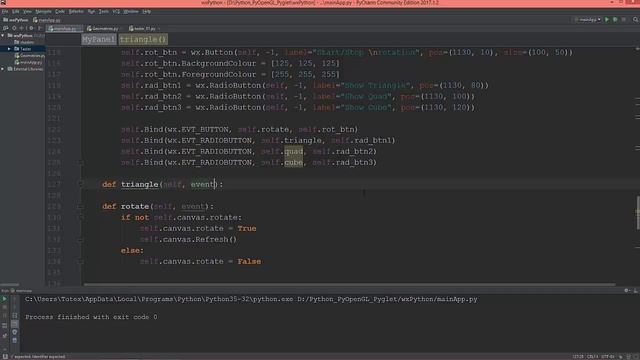Click mainApp.py in the navigation bar
The width and height of the screenshot is (640, 360).
[47, 20]
